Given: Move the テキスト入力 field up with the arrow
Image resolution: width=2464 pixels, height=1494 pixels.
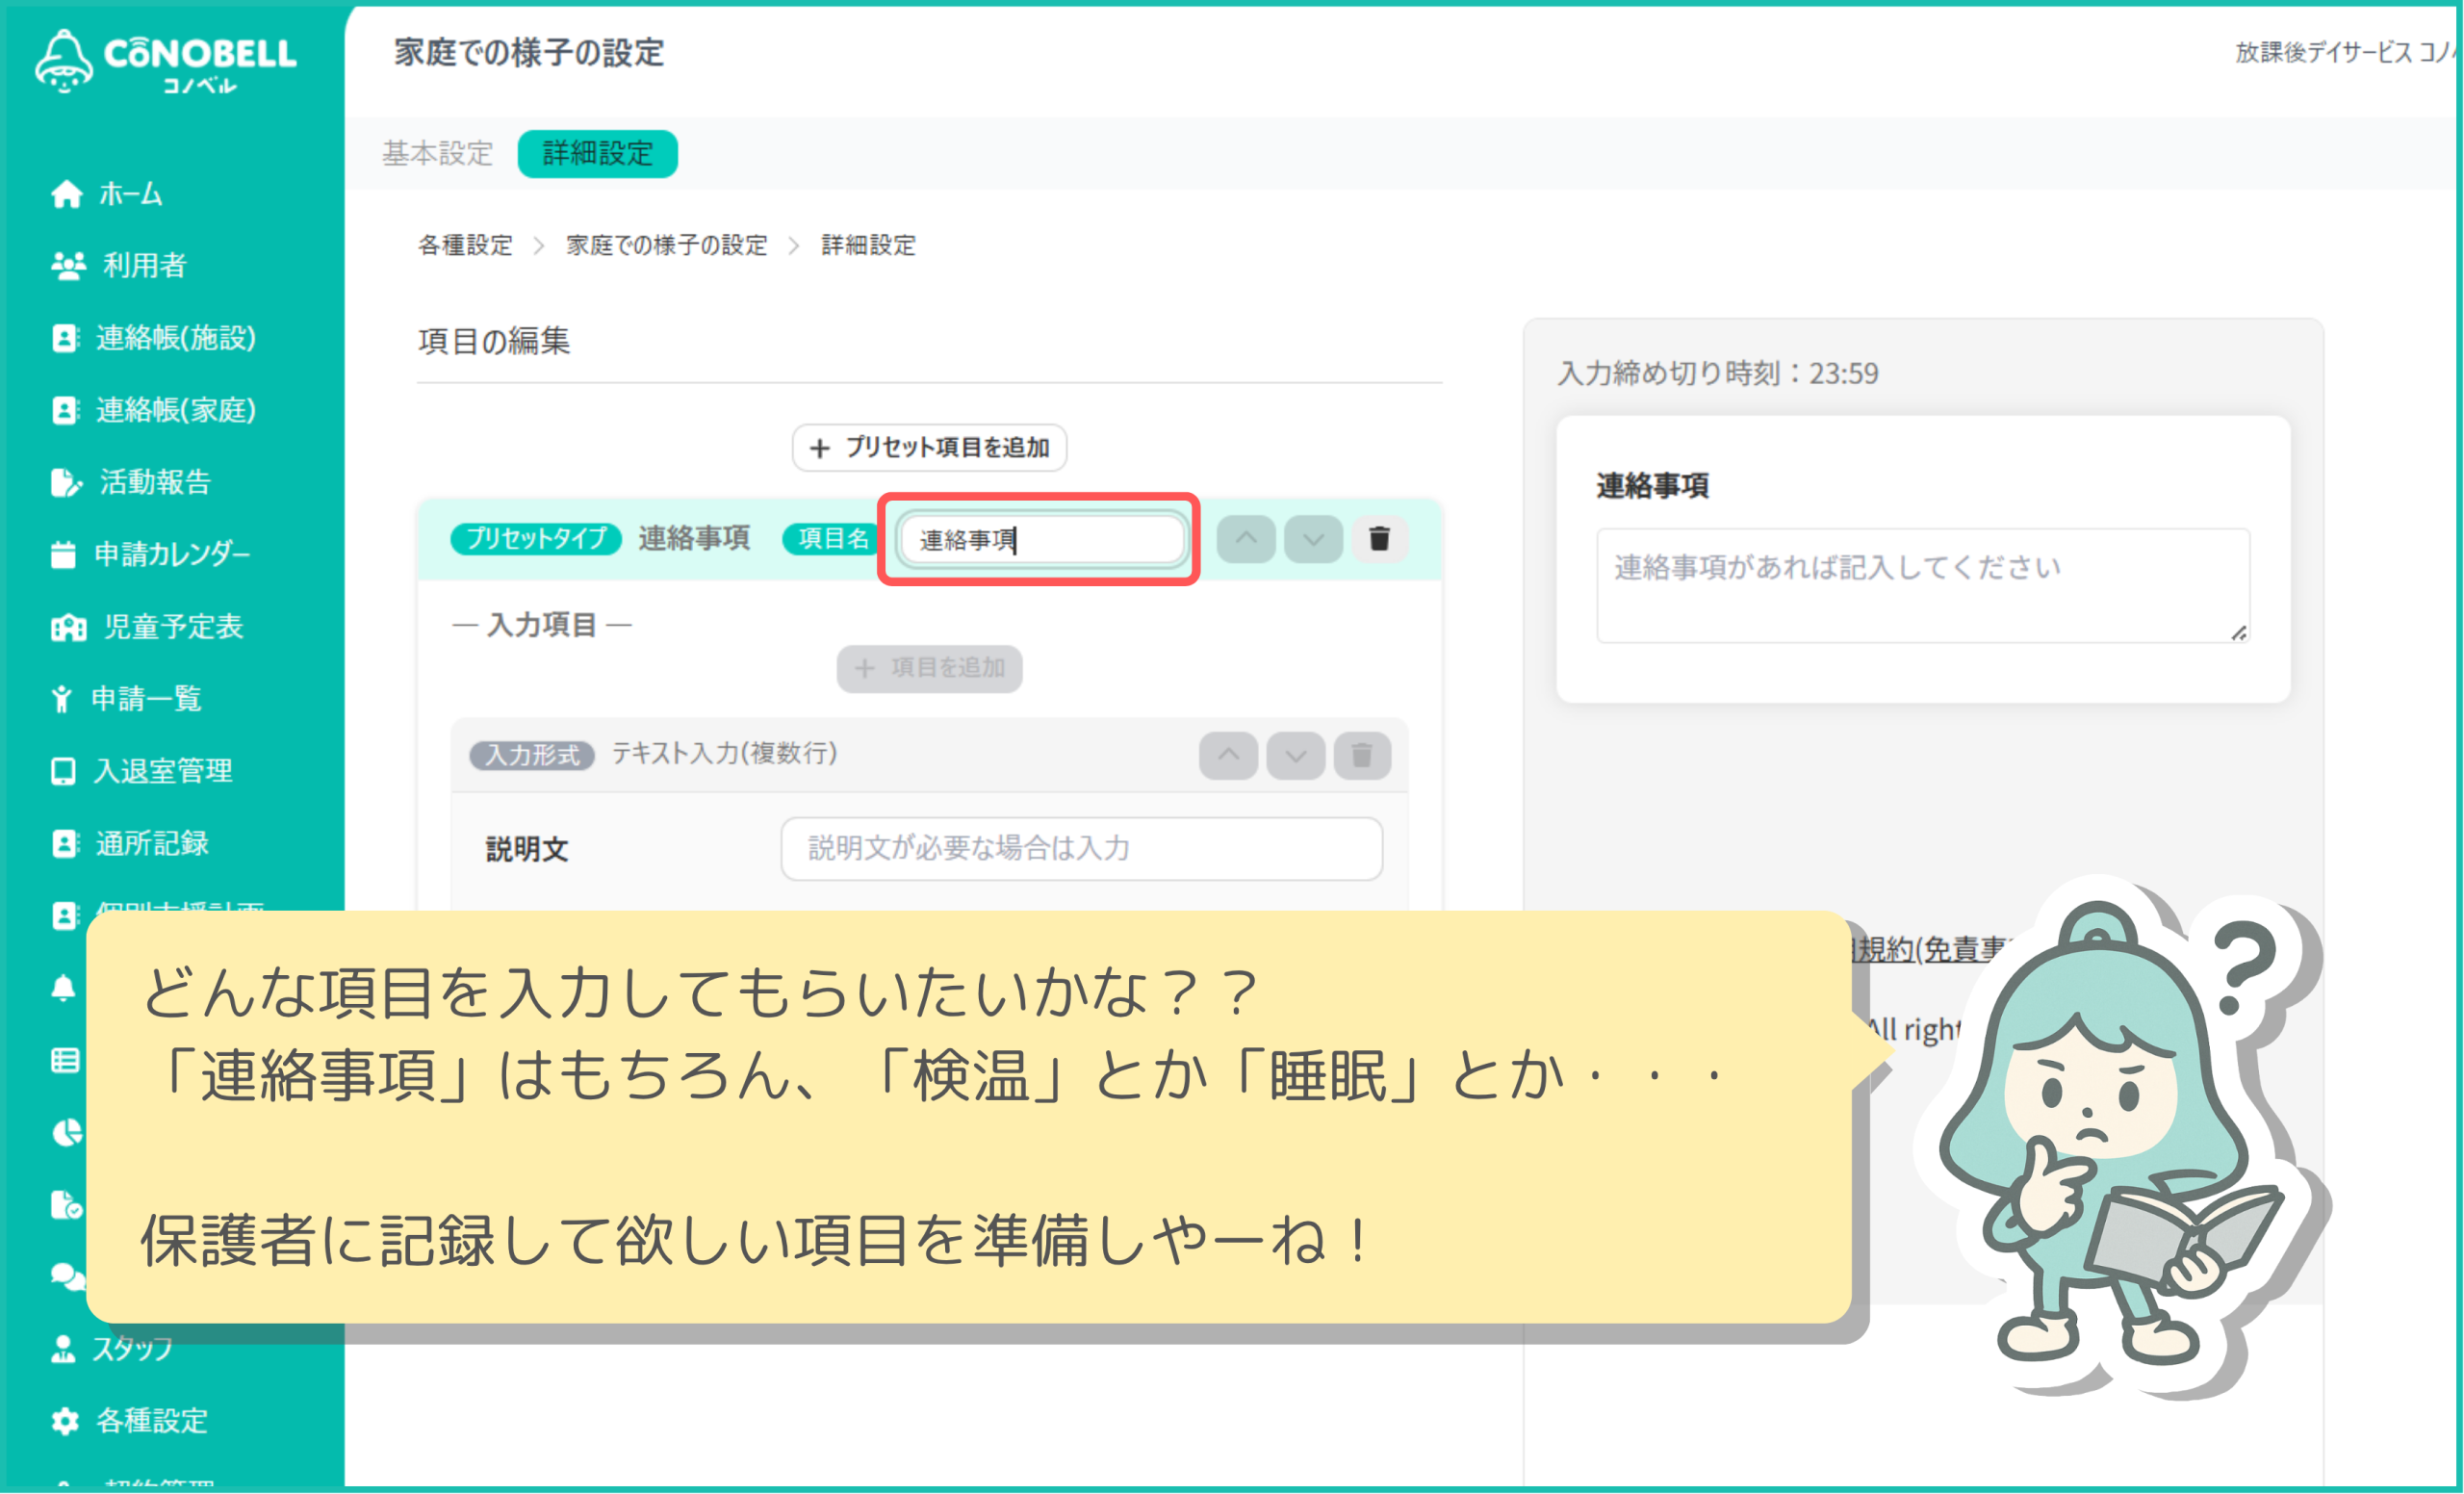Looking at the screenshot, I should click(1228, 755).
